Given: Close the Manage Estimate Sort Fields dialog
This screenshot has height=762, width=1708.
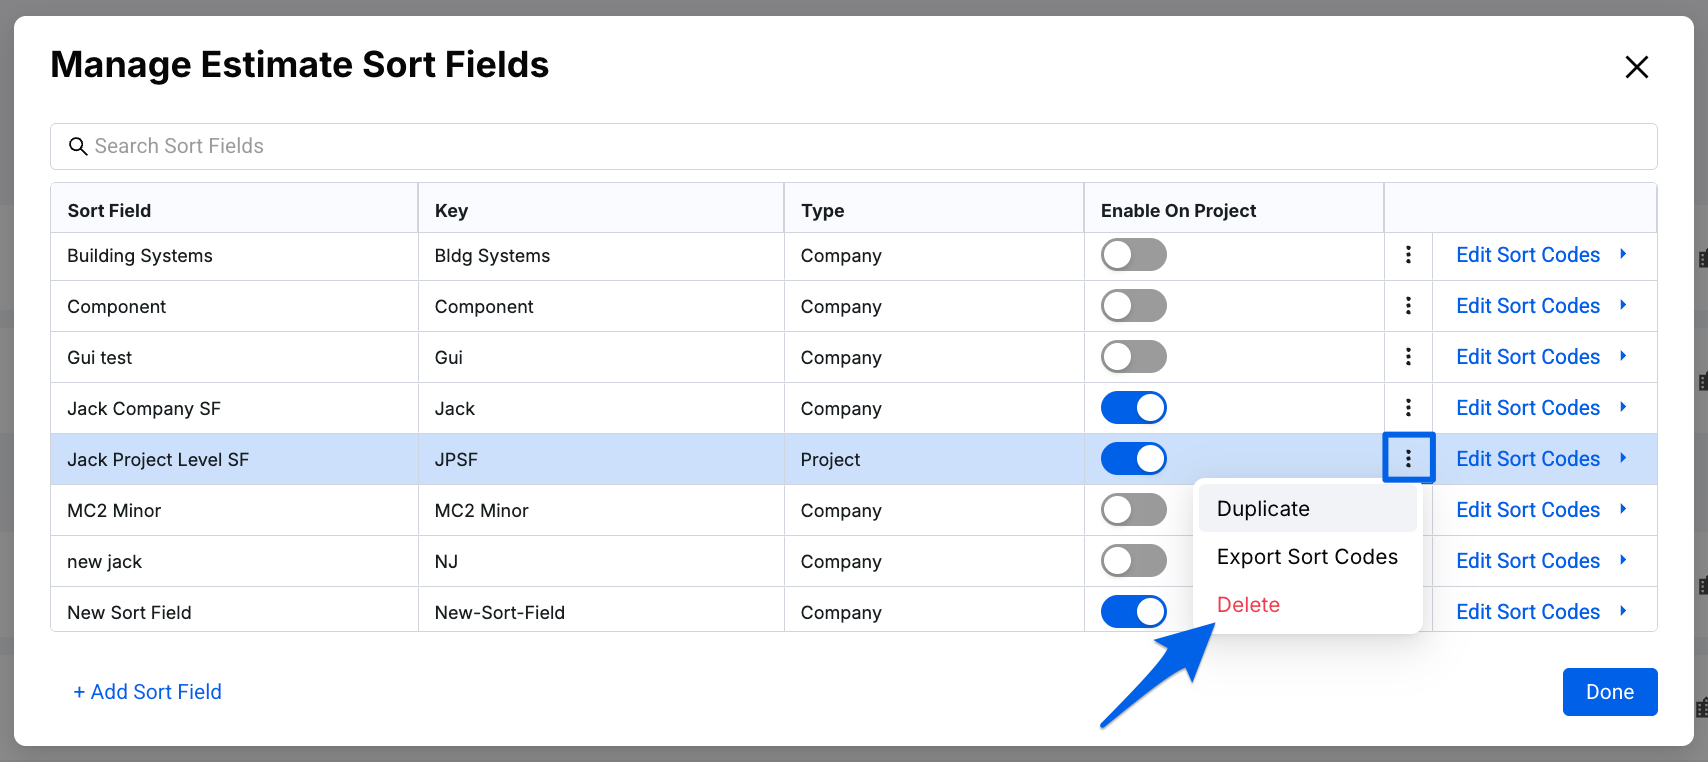Looking at the screenshot, I should [1636, 67].
